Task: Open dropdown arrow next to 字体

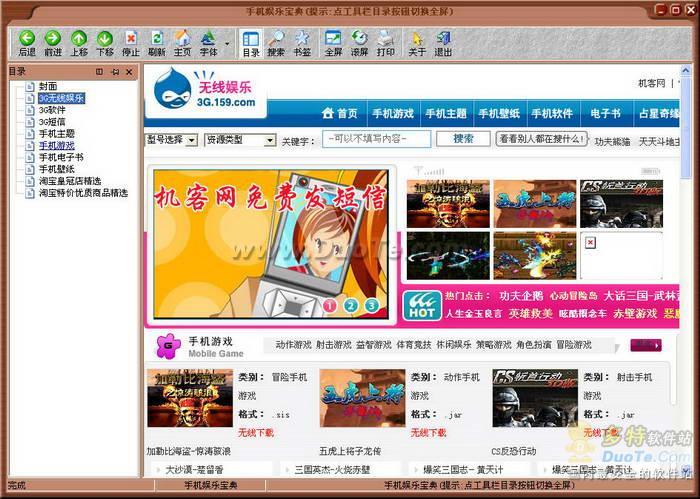Action: click(x=227, y=44)
